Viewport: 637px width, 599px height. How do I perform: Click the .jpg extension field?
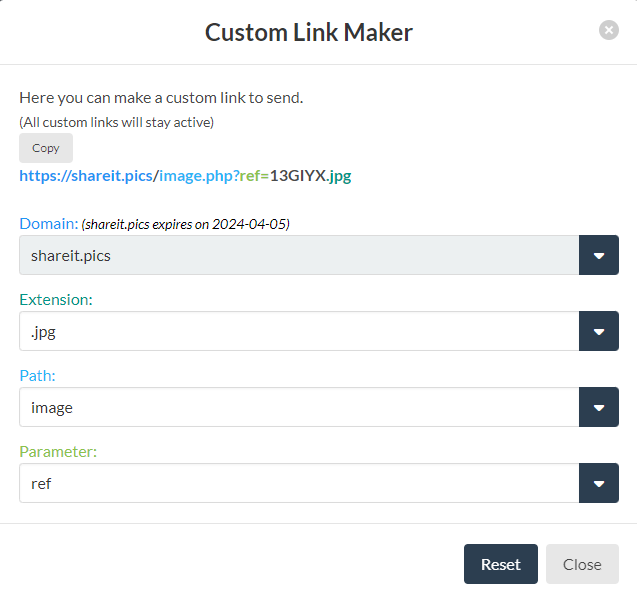click(299, 331)
